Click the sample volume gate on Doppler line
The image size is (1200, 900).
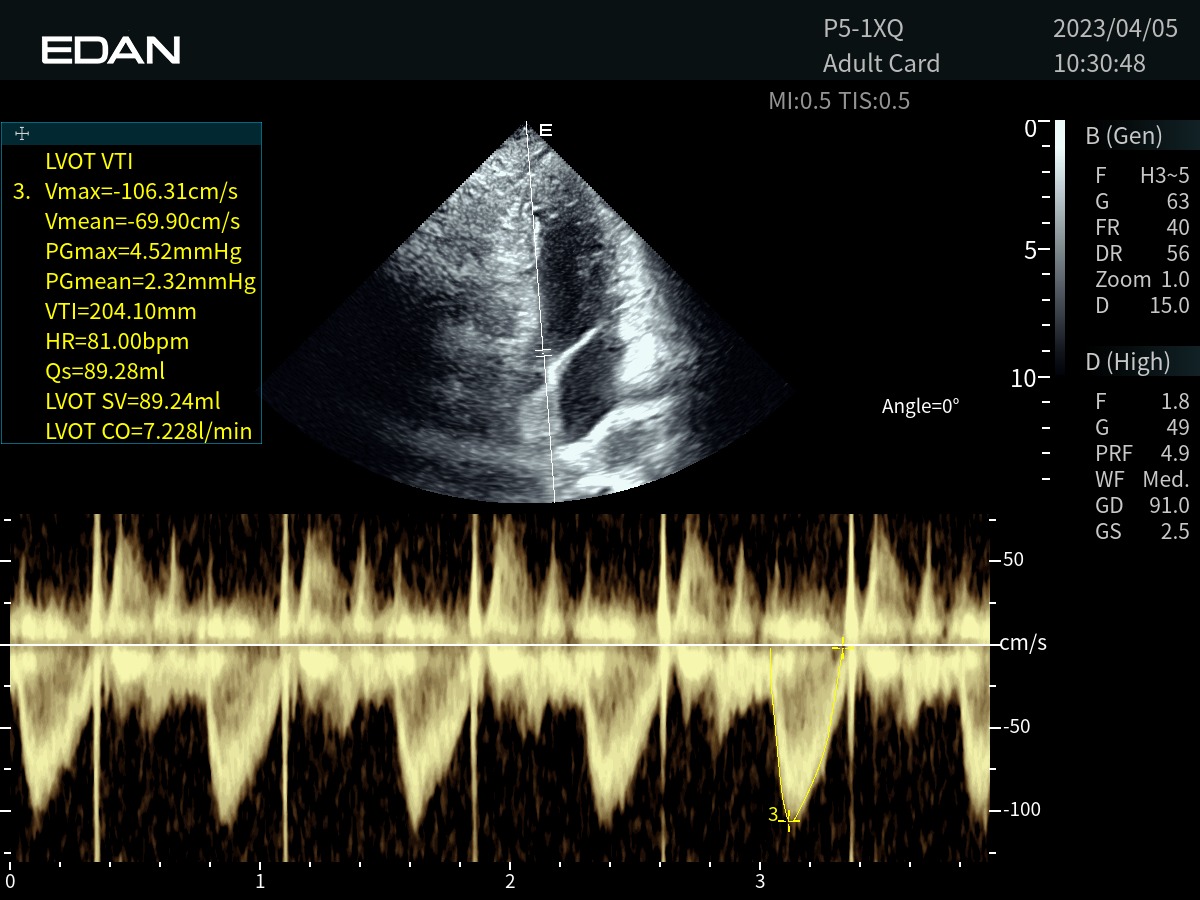[543, 352]
